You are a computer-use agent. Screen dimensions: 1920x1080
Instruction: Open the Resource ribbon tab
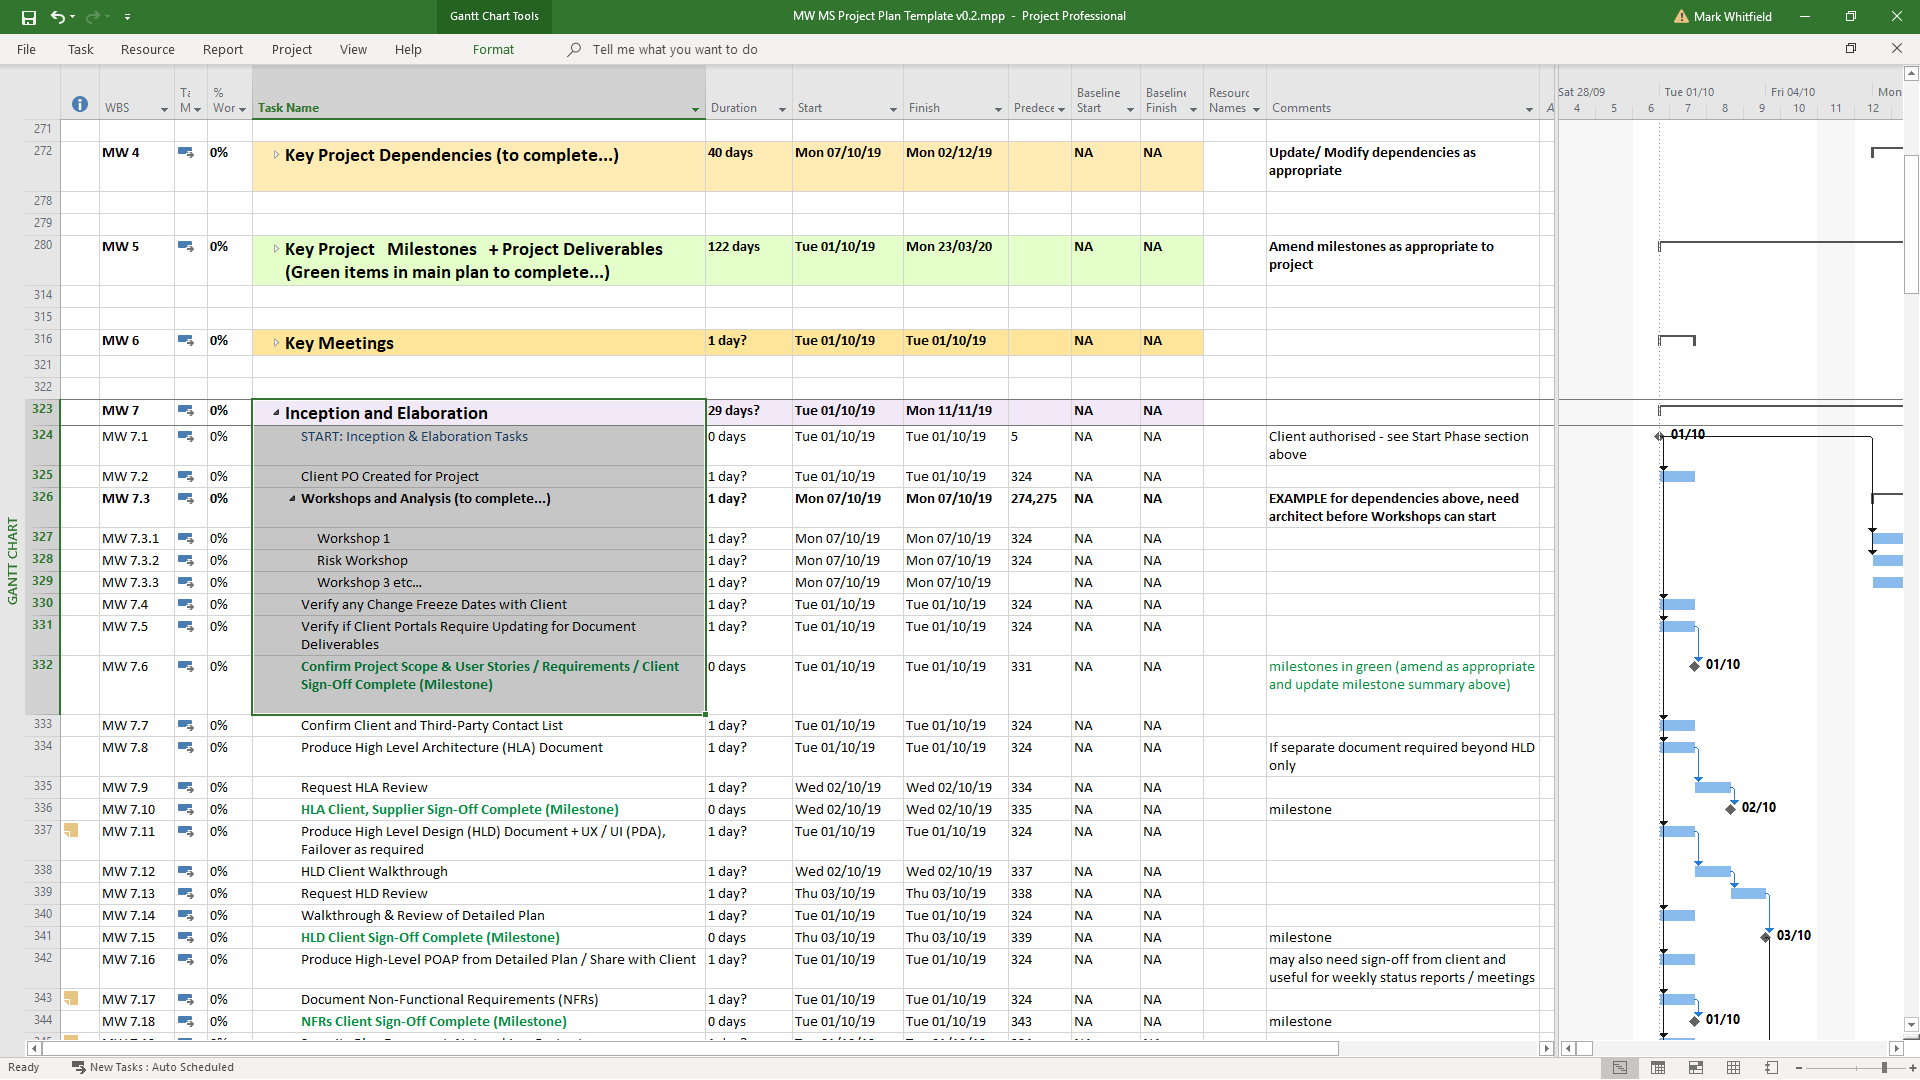147,49
